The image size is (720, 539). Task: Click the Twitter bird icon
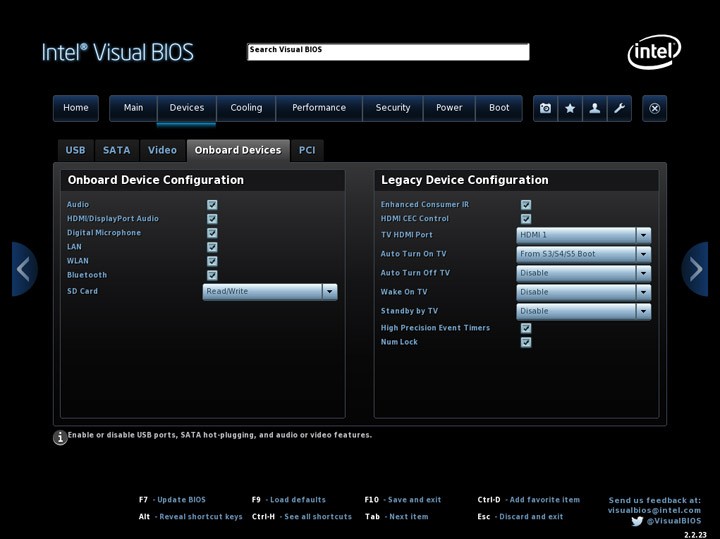(x=637, y=521)
